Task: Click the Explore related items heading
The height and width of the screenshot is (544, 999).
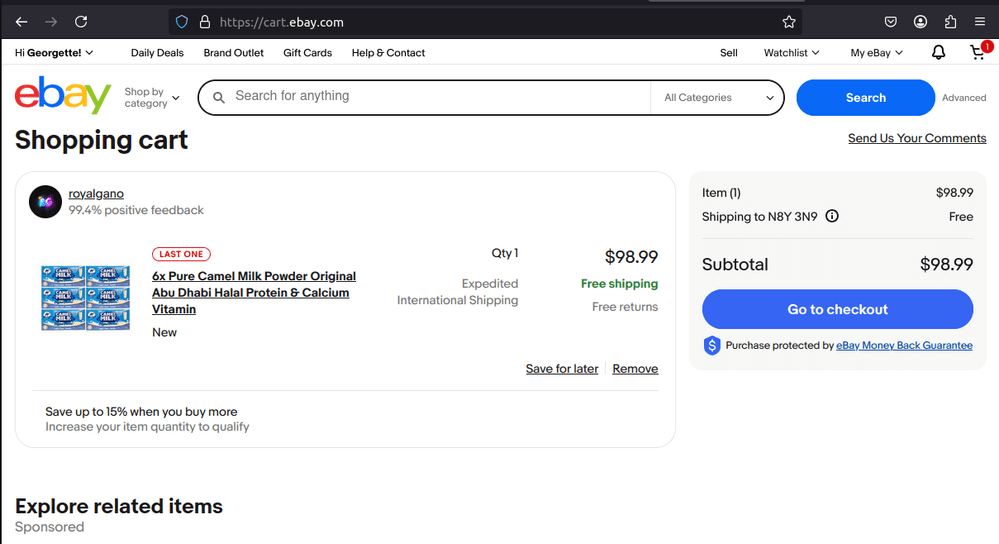Action: tap(119, 506)
